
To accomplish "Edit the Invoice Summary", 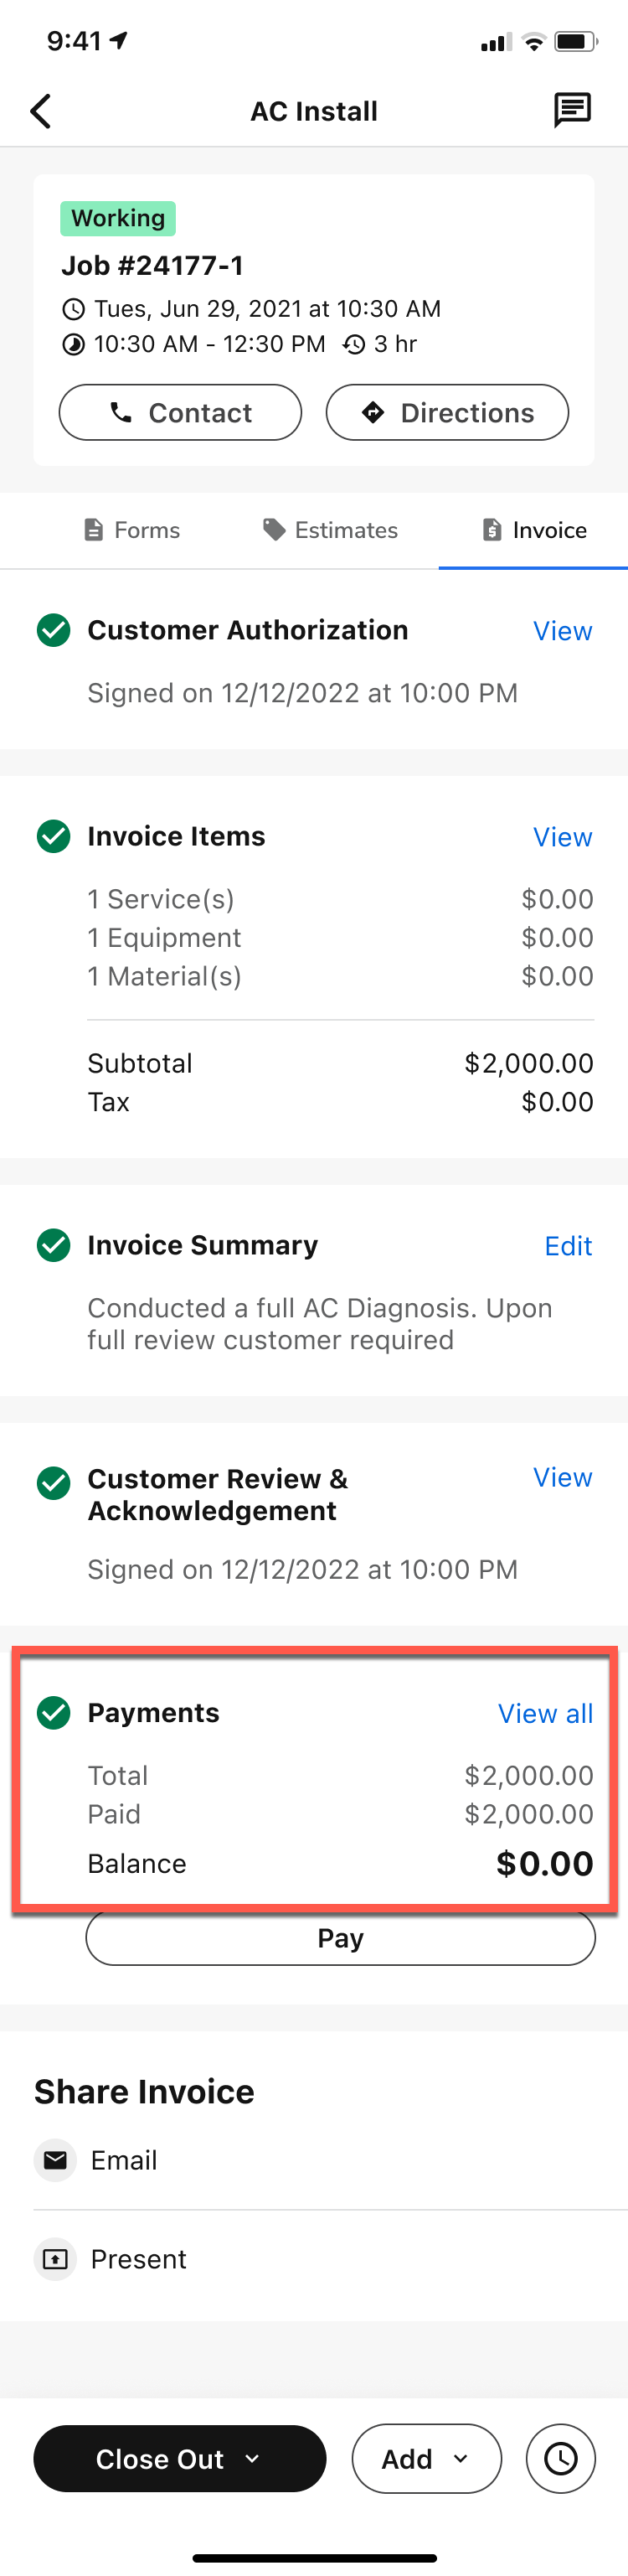I will [568, 1245].
